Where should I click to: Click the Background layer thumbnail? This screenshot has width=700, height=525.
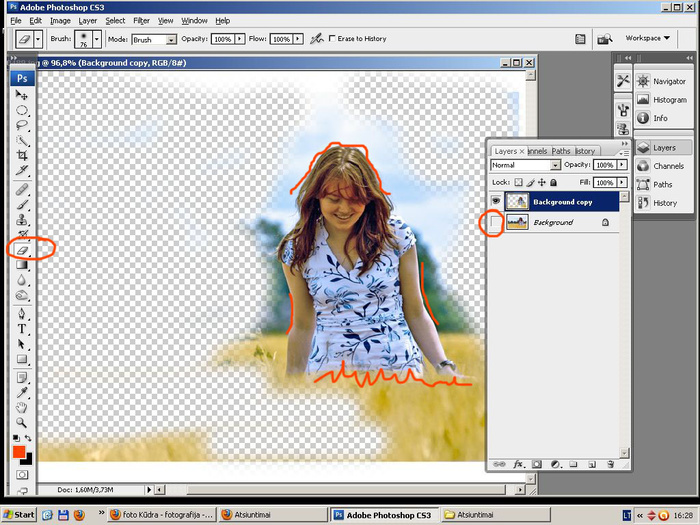tap(518, 222)
